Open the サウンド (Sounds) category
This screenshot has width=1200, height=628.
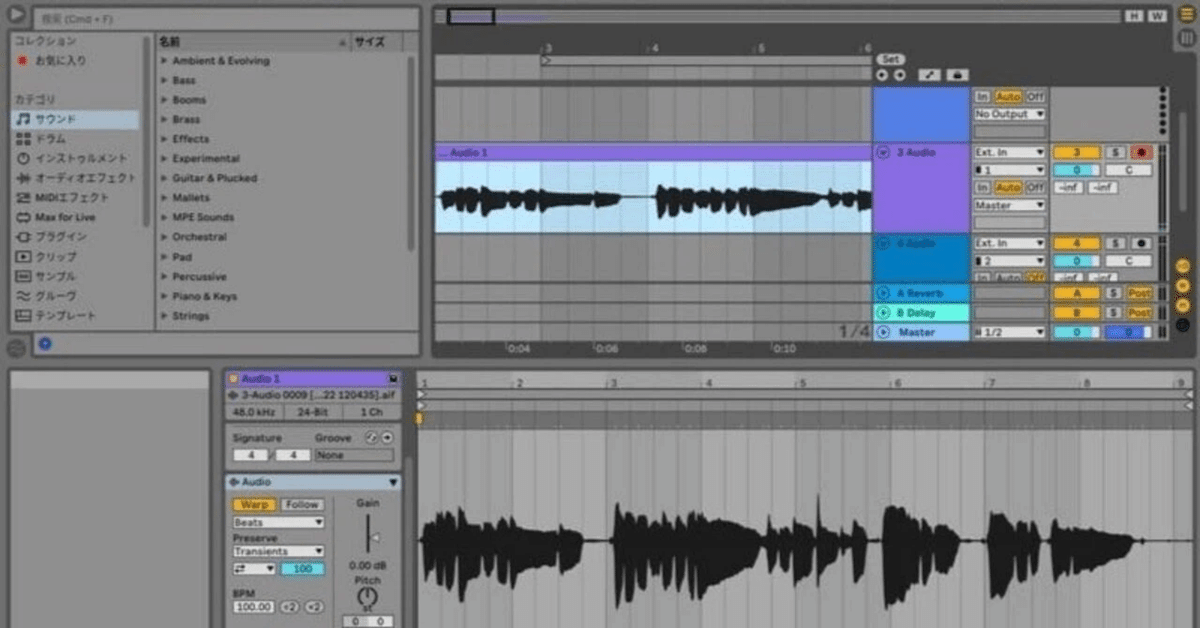(x=75, y=119)
